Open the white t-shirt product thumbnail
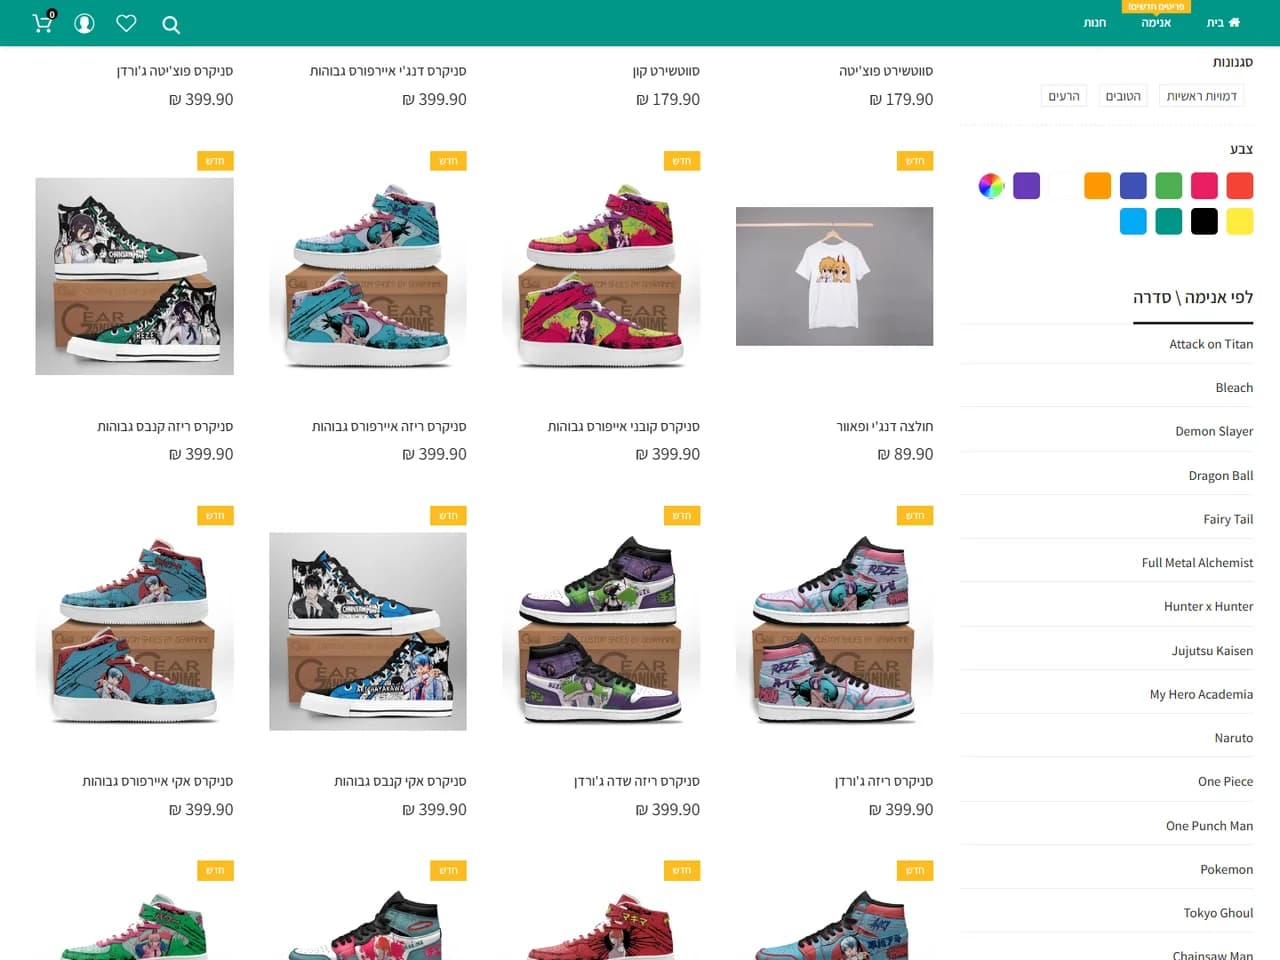Viewport: 1280px width, 960px height. click(x=834, y=276)
